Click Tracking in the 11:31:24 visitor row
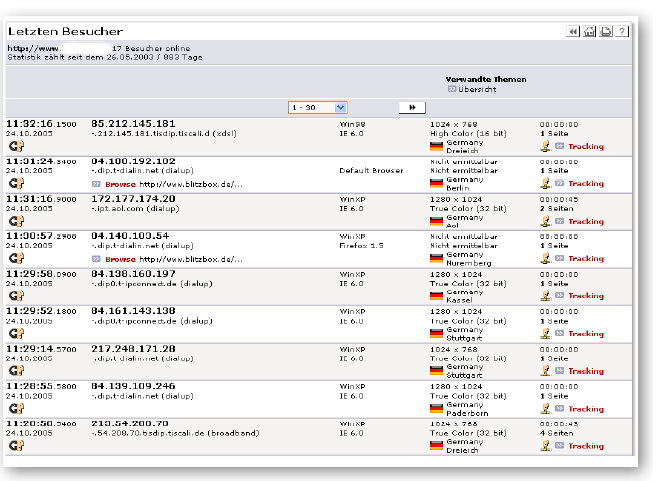659x481 pixels. [x=586, y=183]
